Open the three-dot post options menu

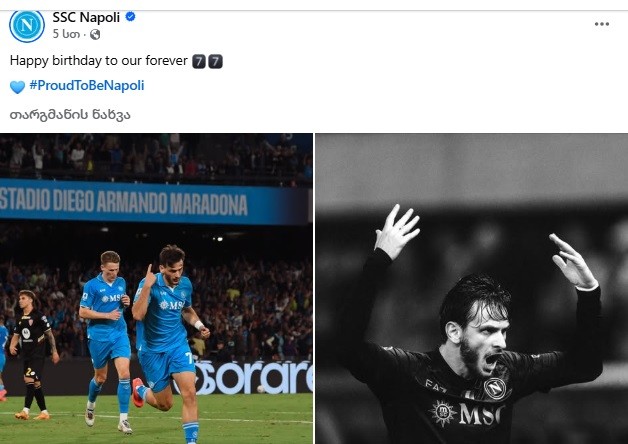tap(602, 24)
